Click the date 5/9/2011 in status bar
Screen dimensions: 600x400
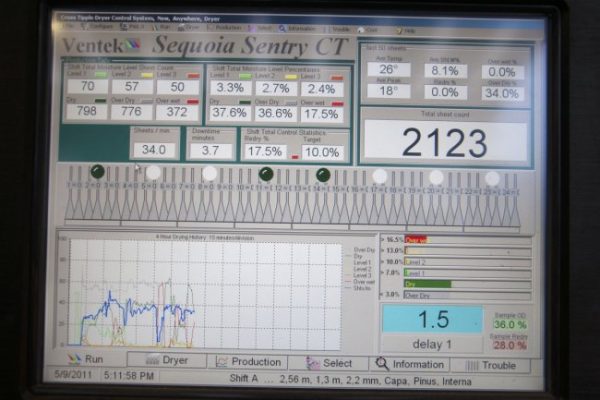point(73,374)
